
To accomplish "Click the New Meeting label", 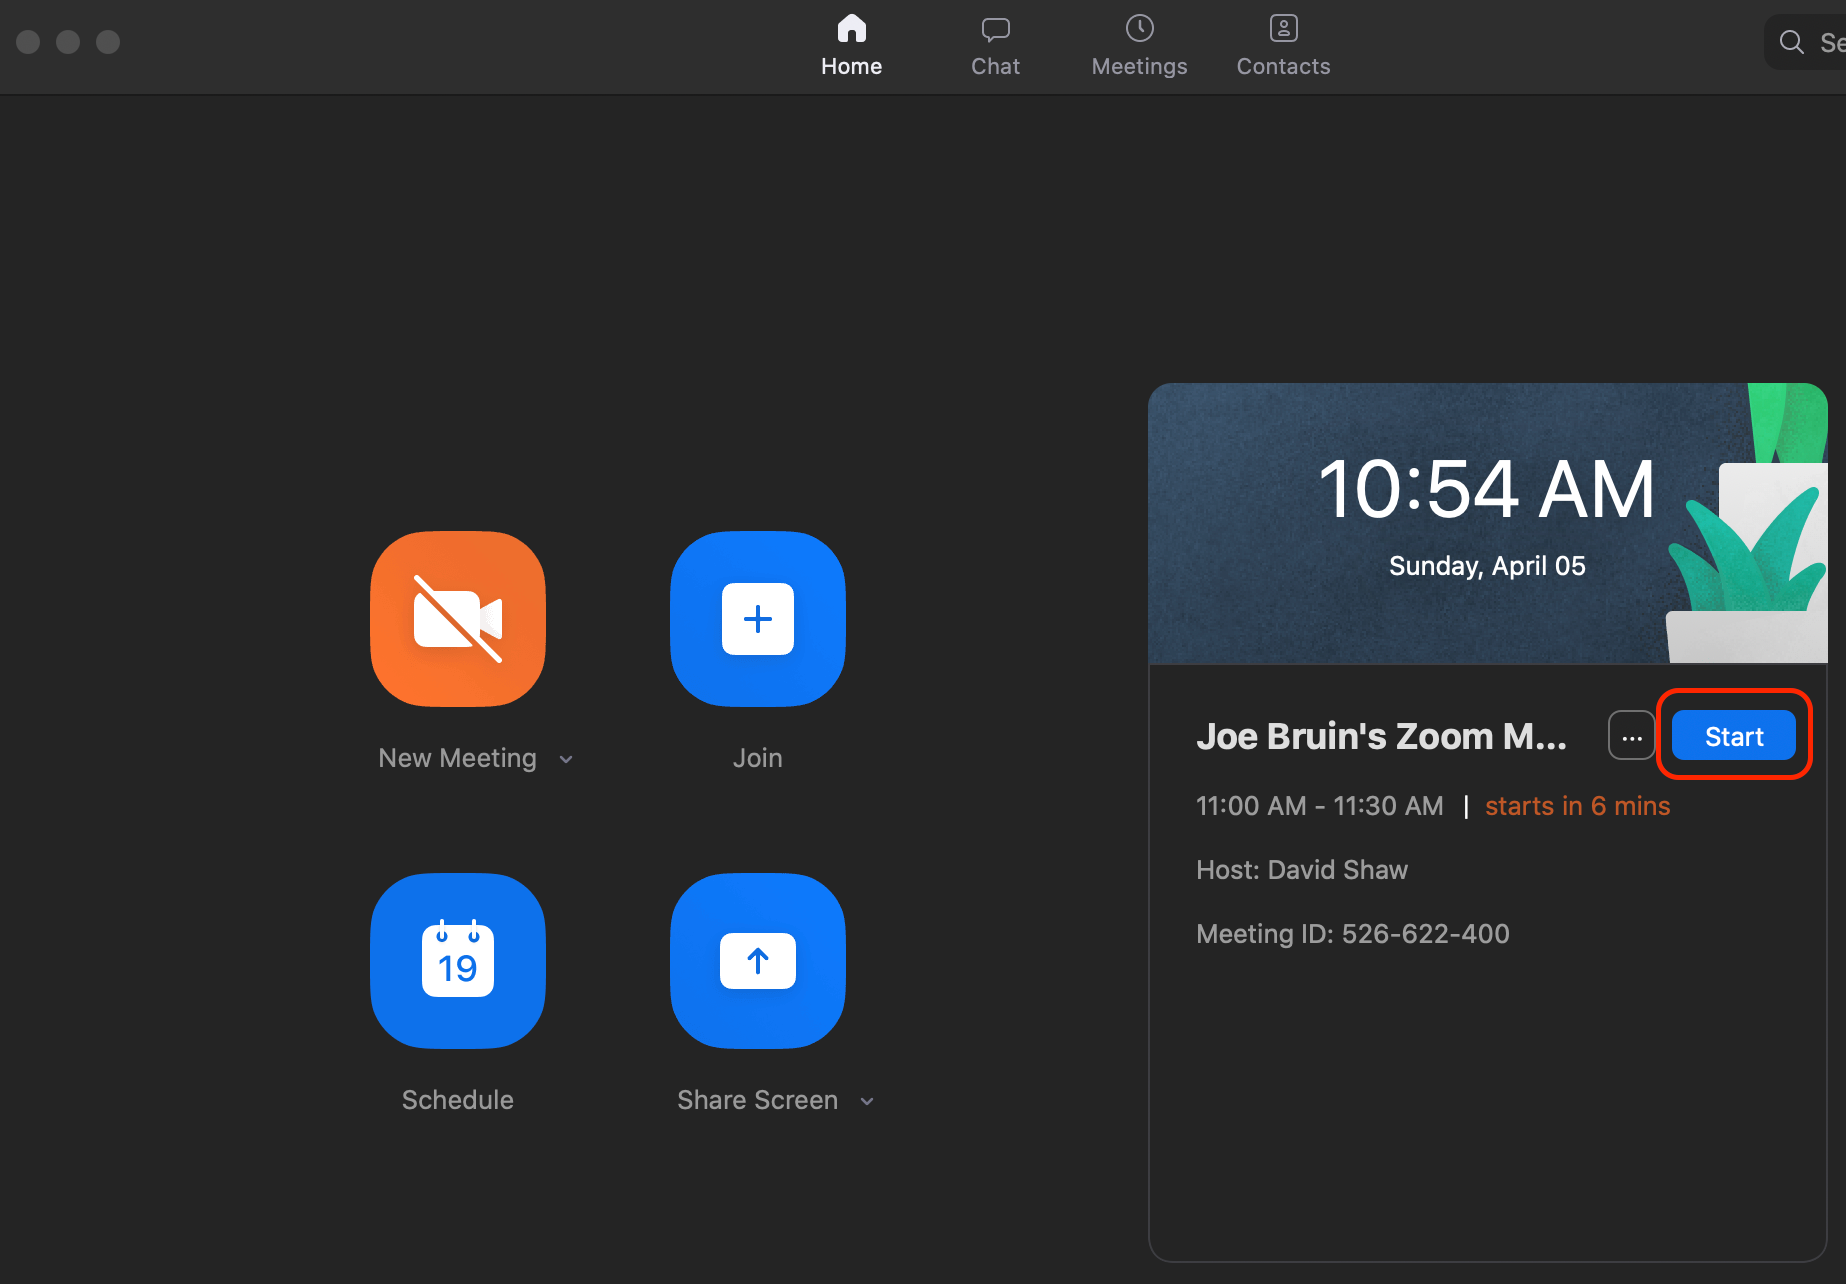I will [x=457, y=758].
